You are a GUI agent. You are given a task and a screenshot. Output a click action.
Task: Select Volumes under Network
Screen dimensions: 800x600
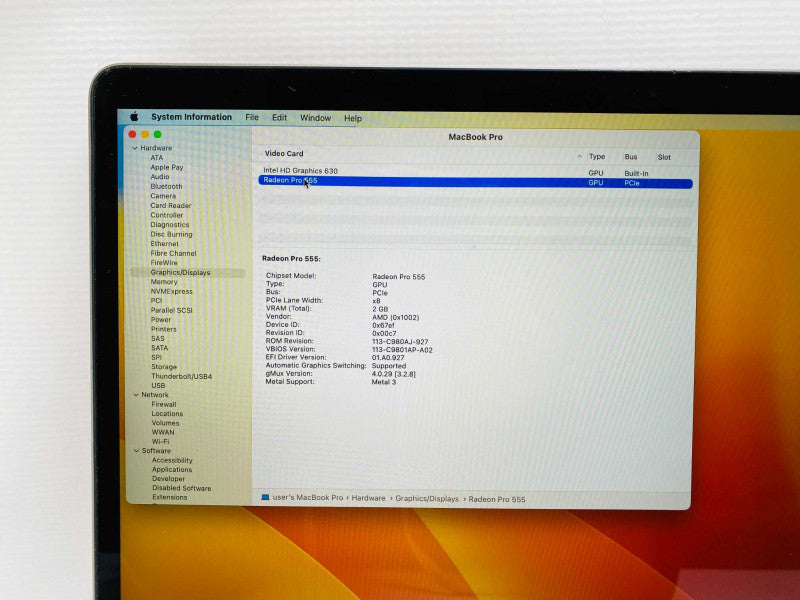pos(165,423)
